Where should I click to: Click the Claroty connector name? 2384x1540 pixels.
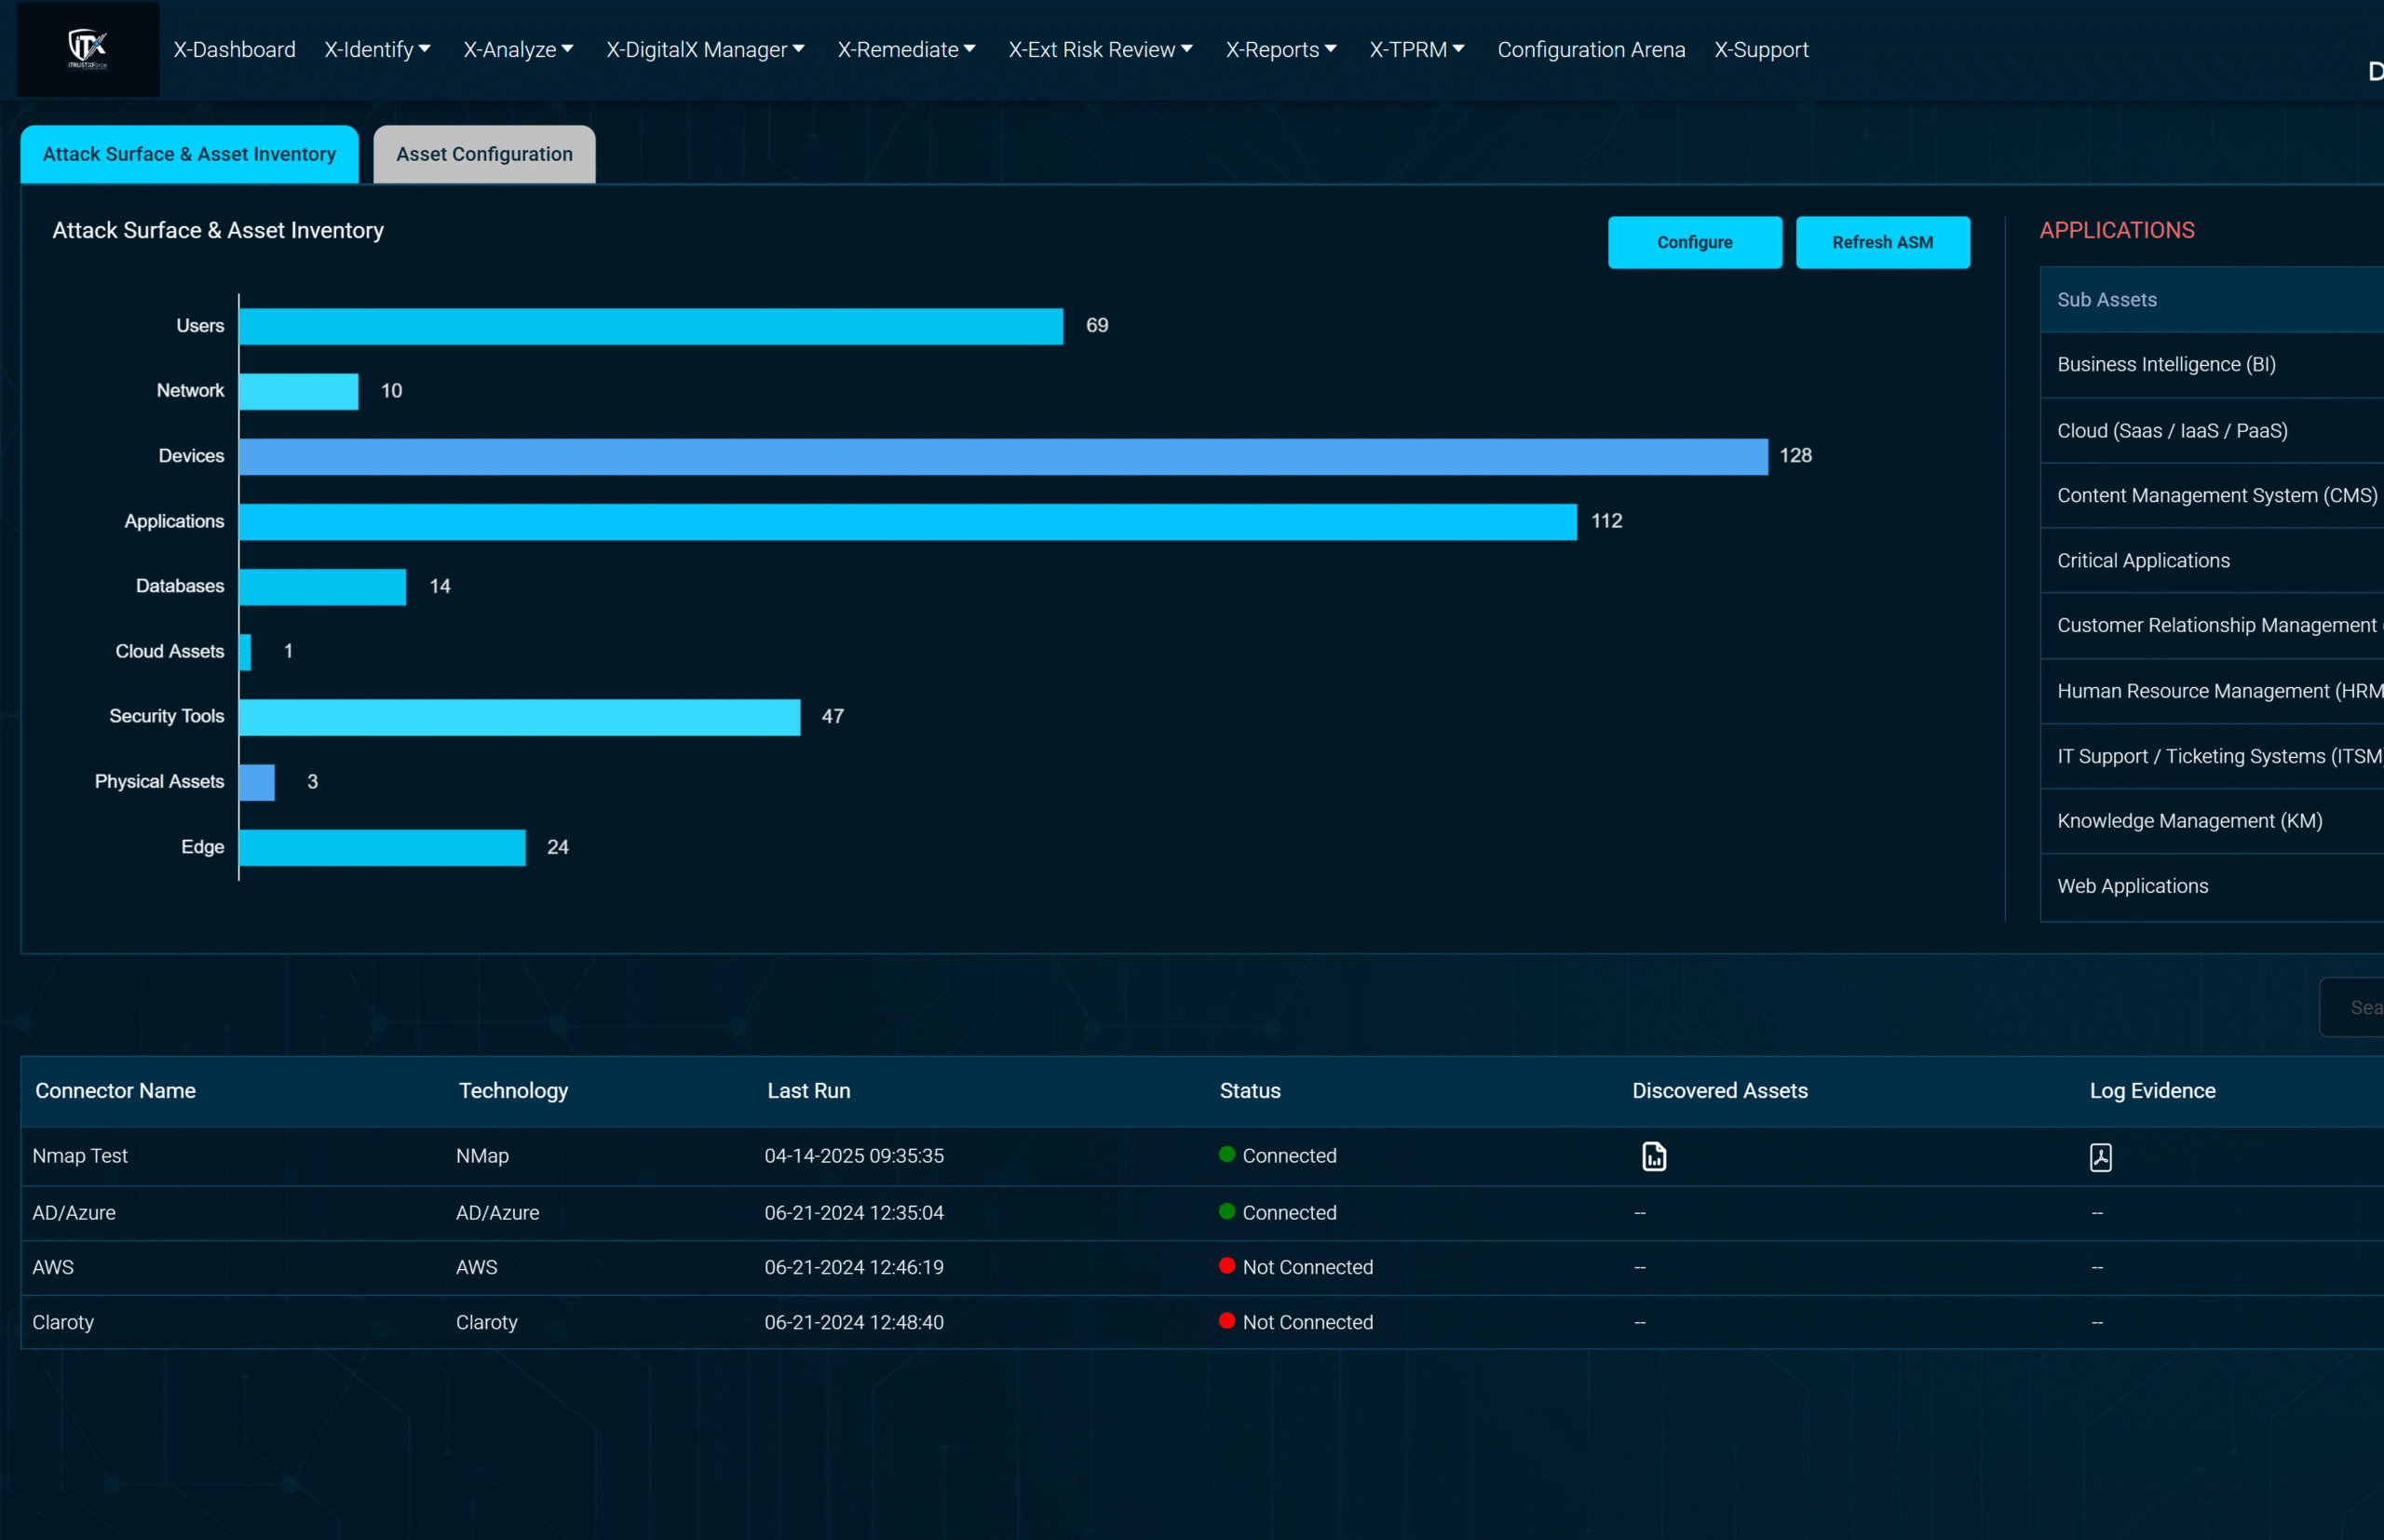tap(63, 1322)
